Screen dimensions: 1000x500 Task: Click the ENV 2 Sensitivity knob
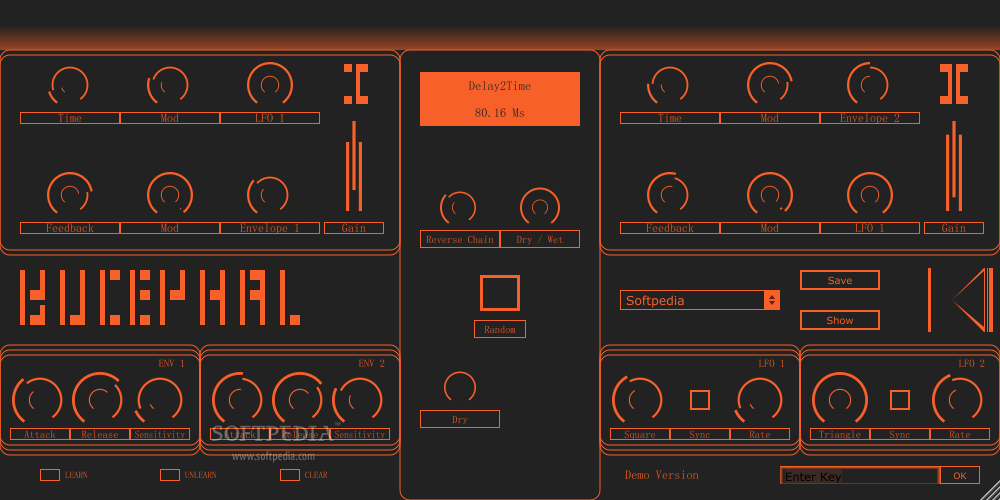[x=358, y=399]
